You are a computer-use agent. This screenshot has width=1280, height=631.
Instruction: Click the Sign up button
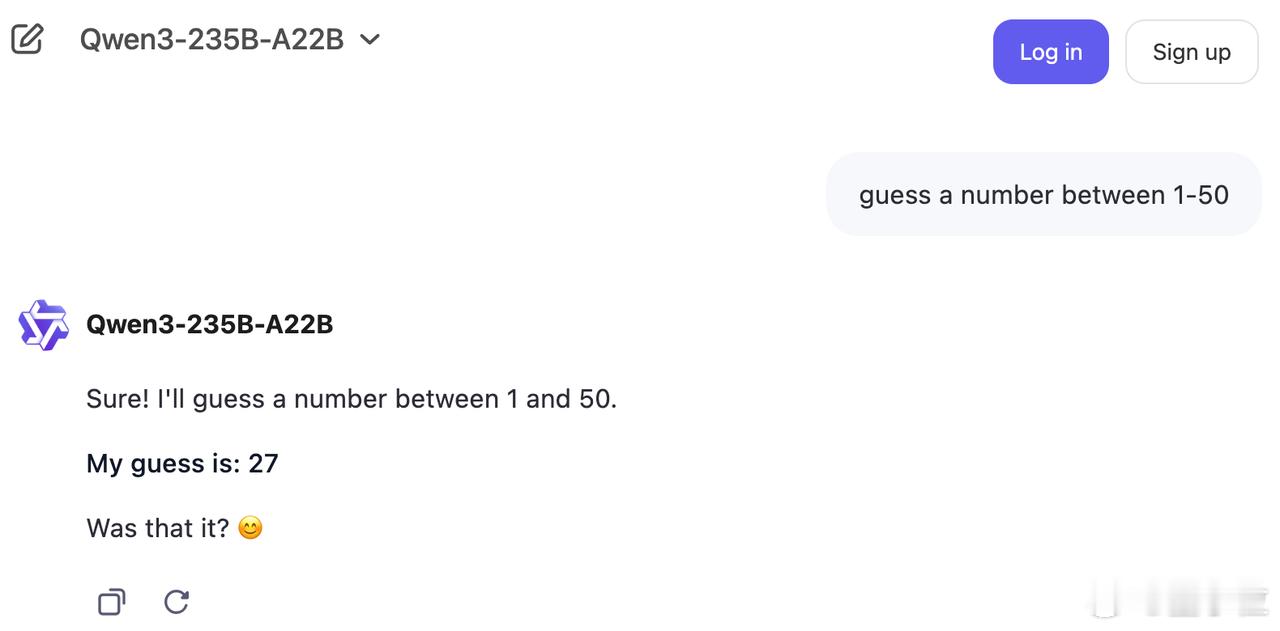point(1191,52)
